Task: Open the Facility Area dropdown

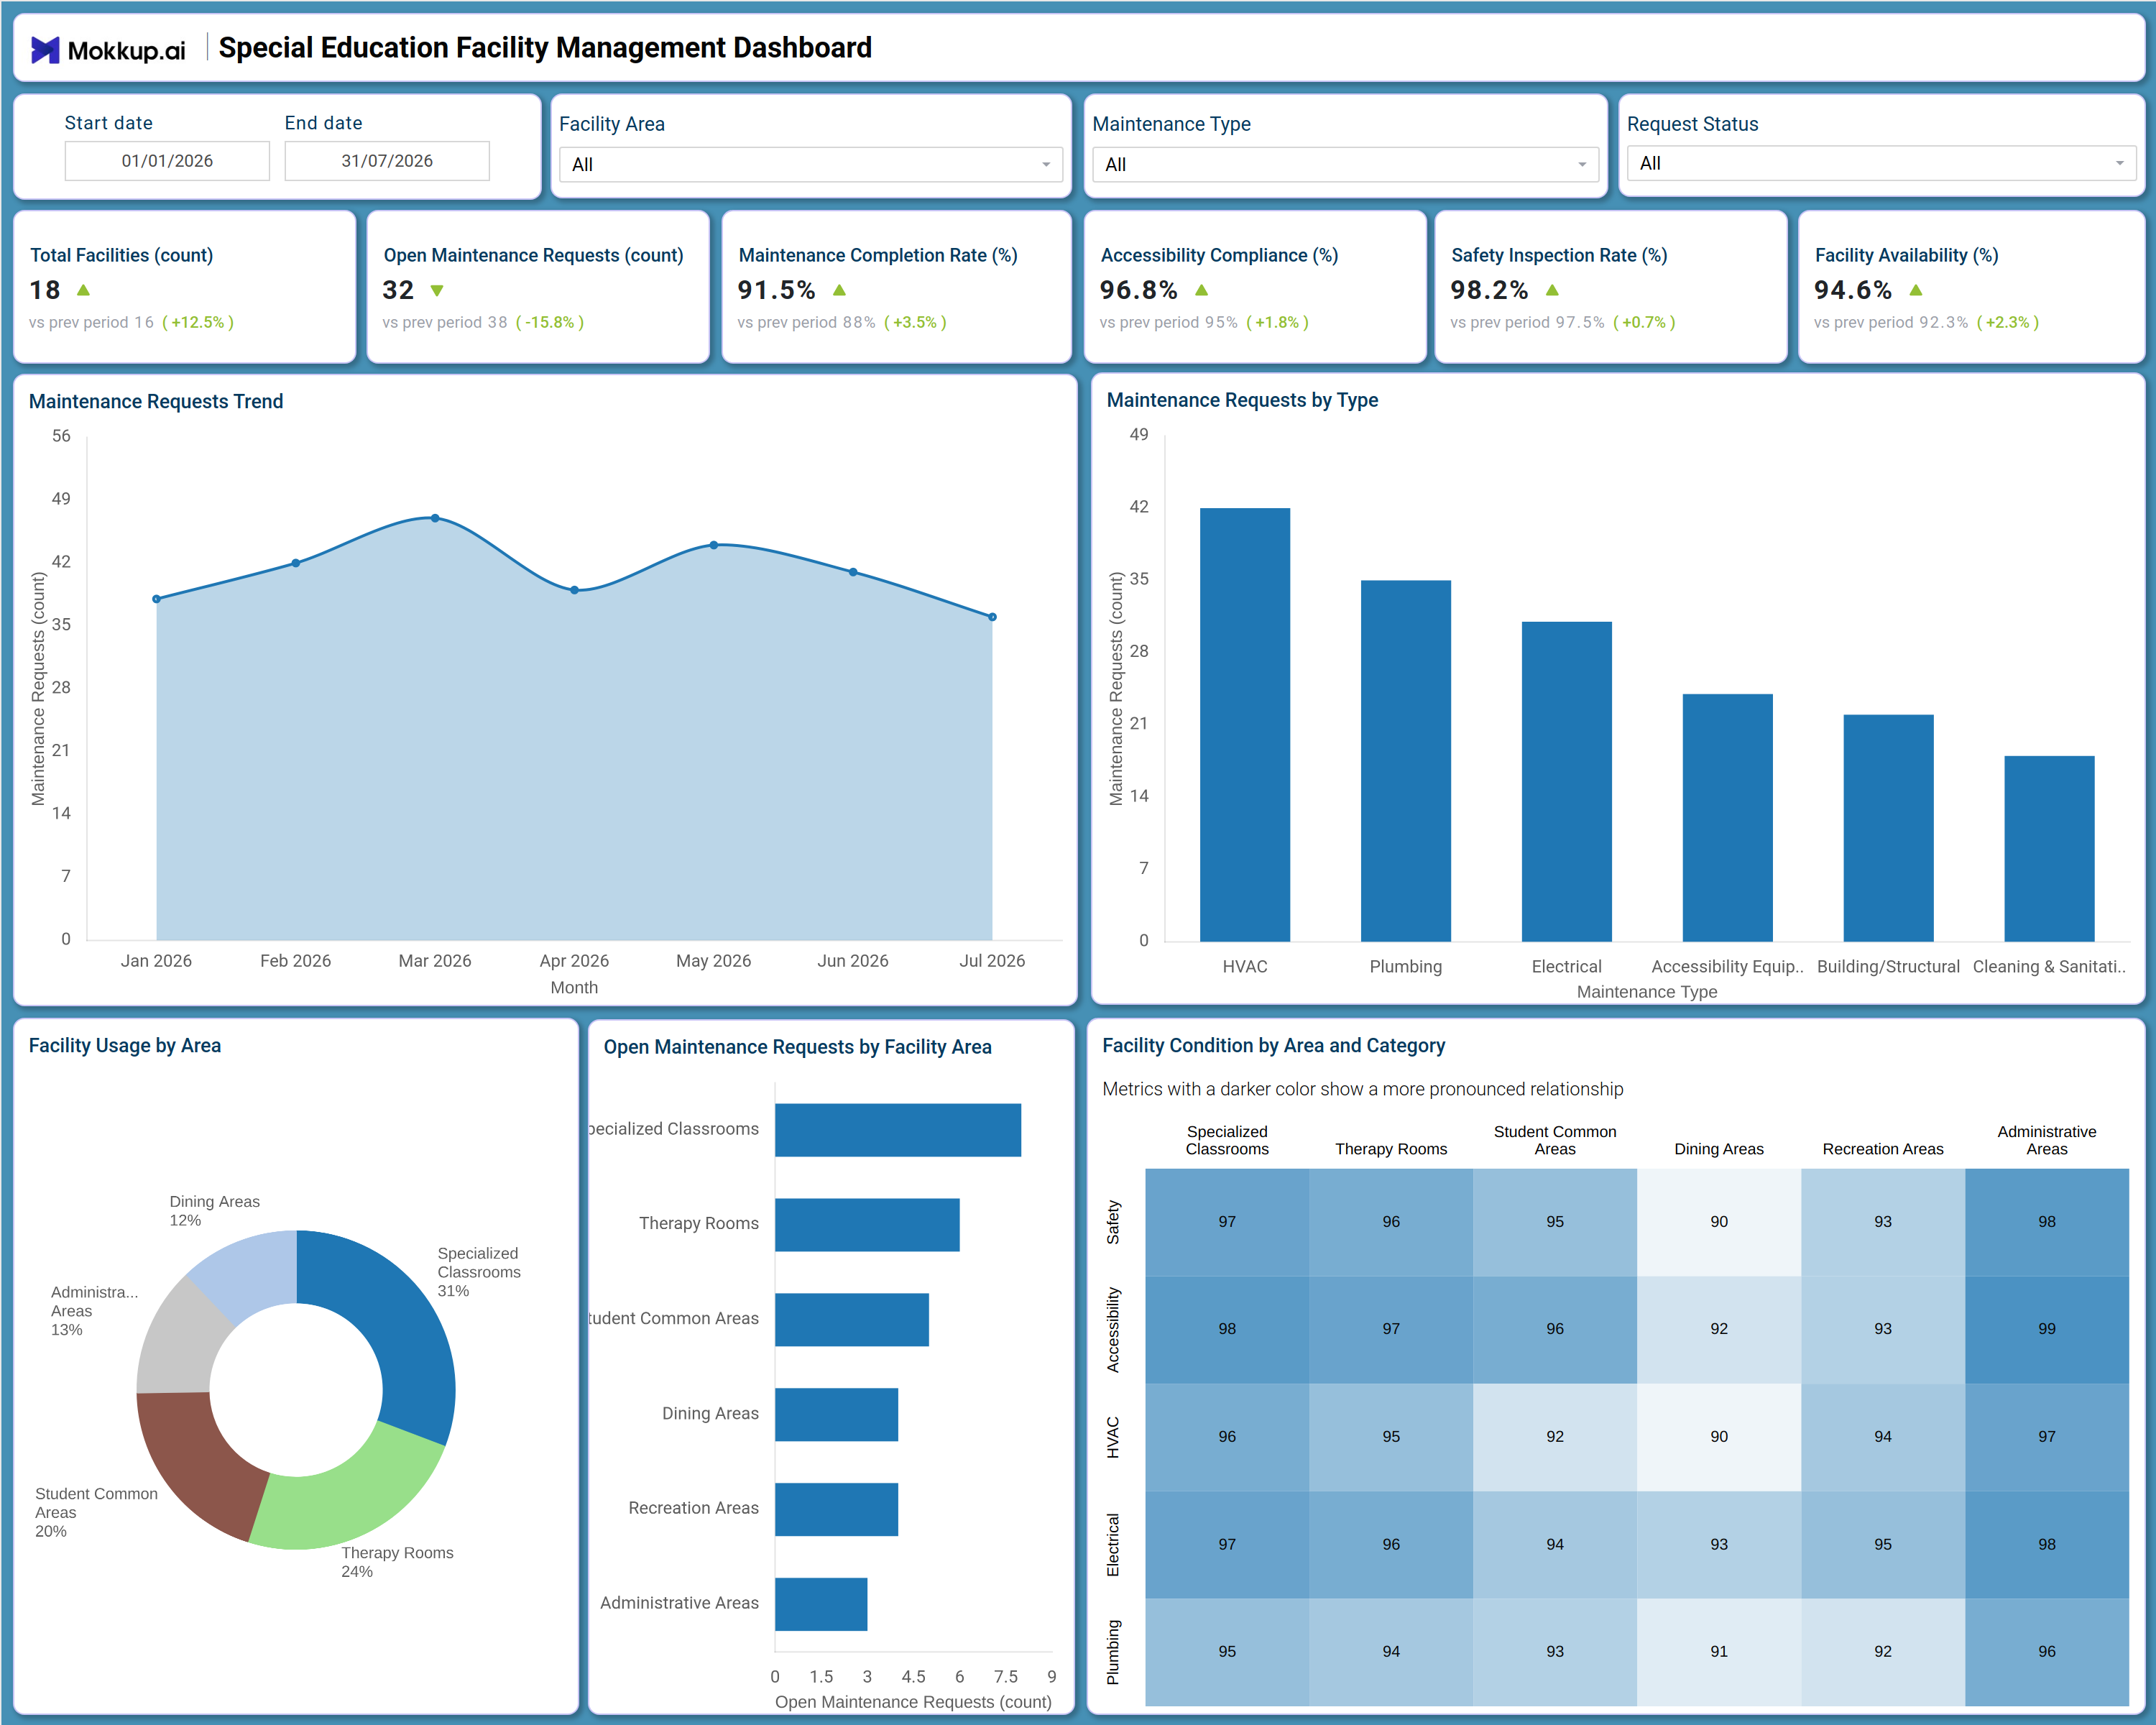Action: coord(810,165)
